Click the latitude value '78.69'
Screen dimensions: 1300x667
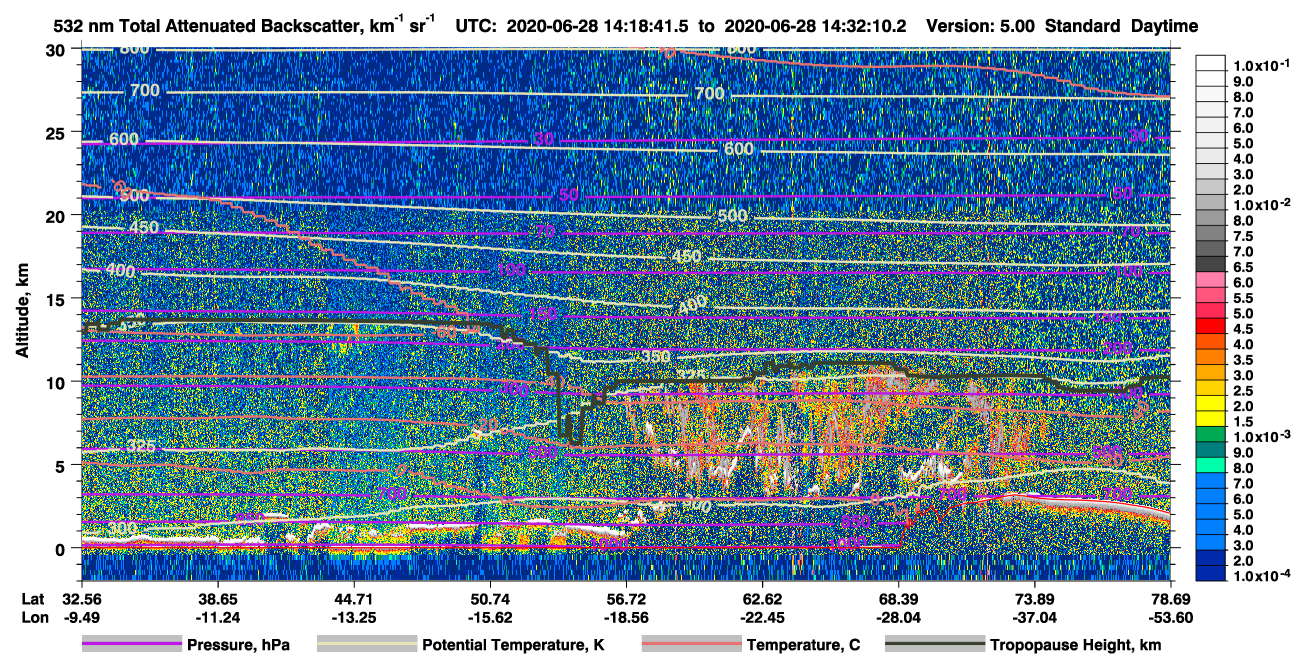tap(1170, 598)
